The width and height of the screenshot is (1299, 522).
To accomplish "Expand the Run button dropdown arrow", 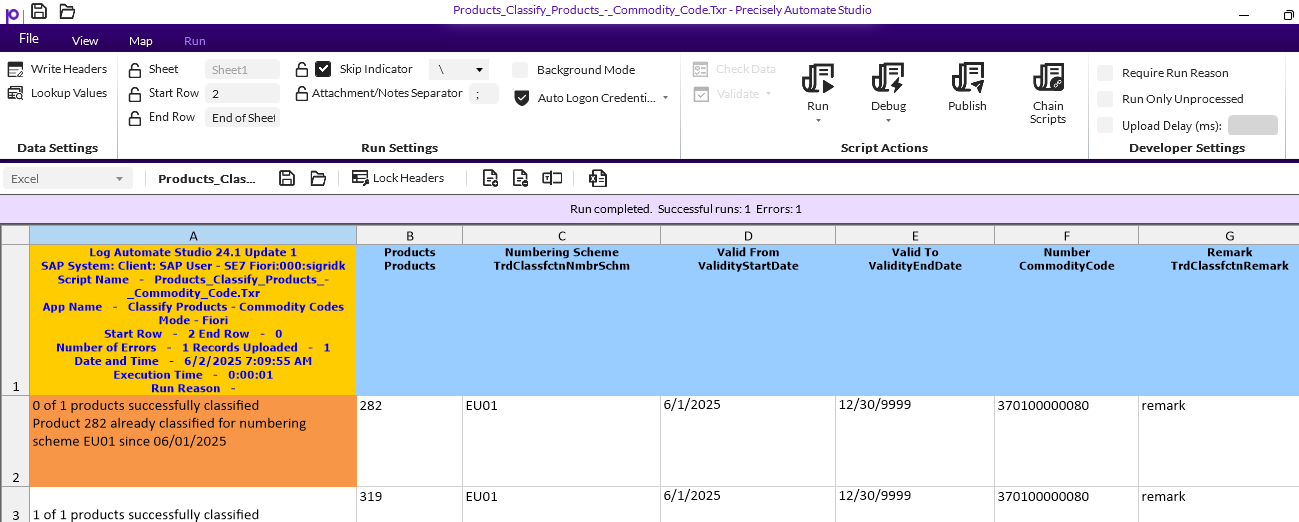I will pos(818,121).
